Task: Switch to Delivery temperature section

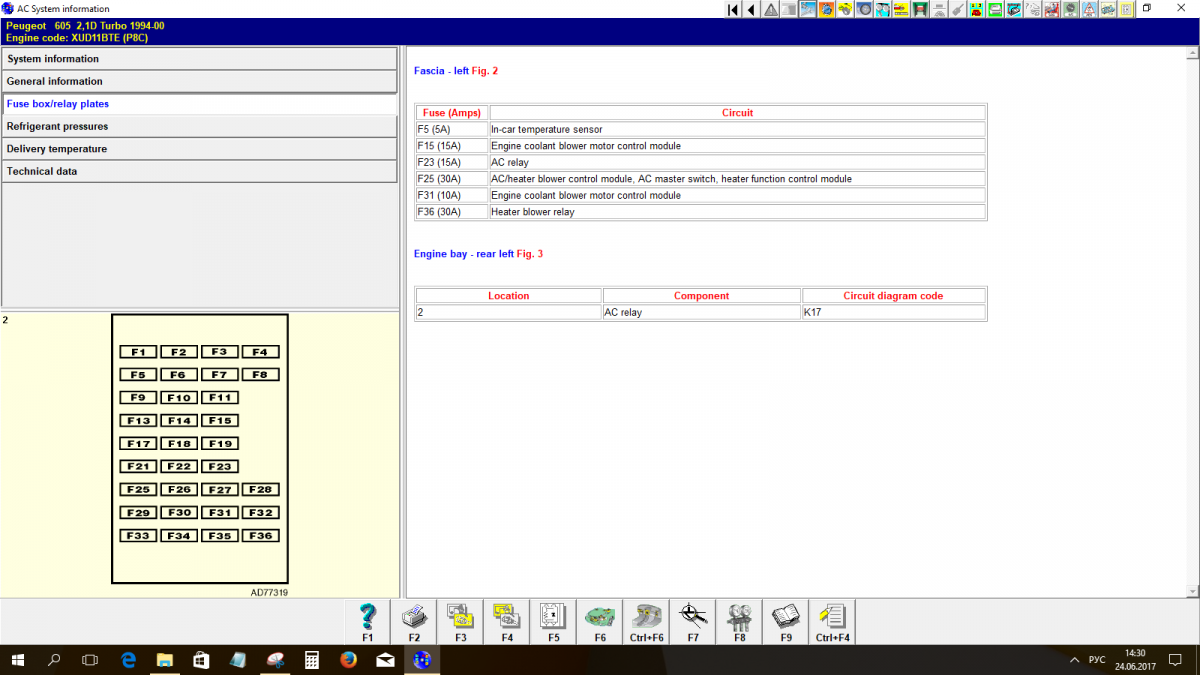Action: [200, 149]
